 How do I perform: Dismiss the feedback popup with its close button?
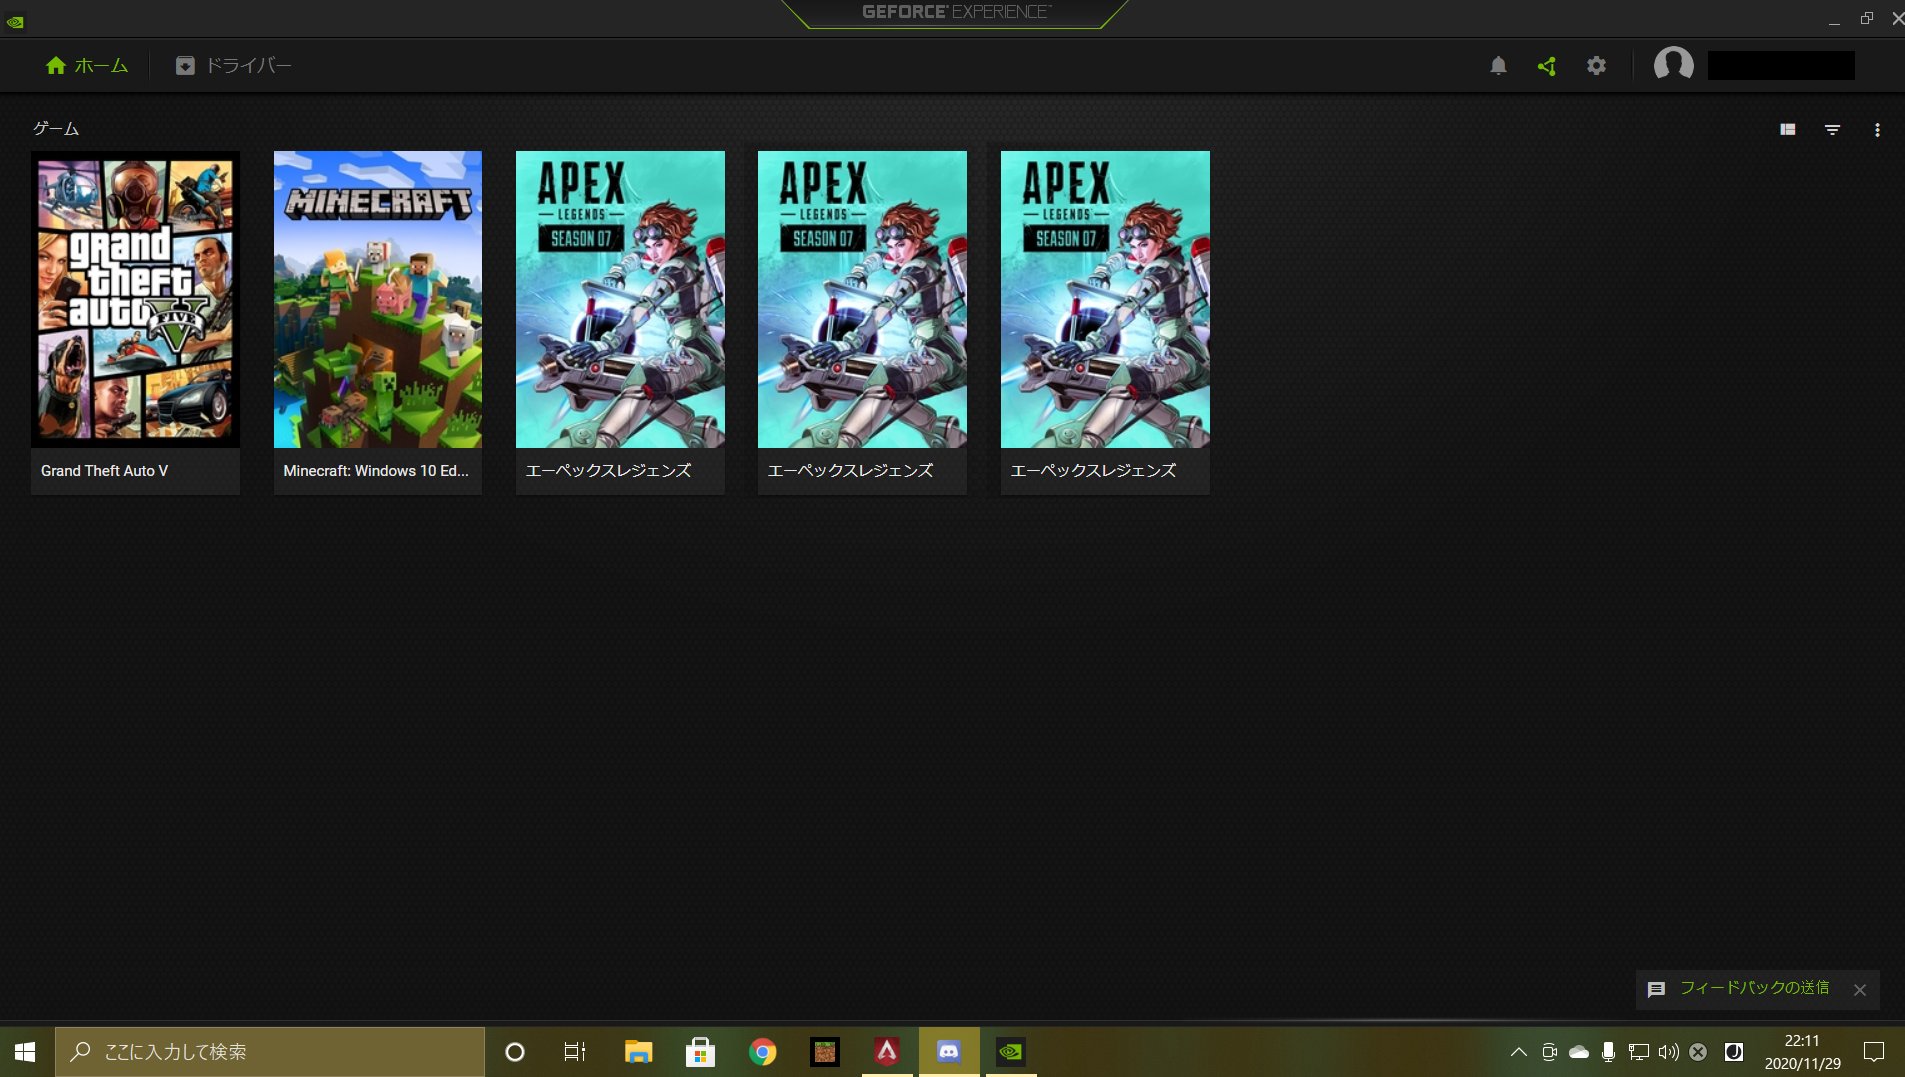[x=1860, y=988]
